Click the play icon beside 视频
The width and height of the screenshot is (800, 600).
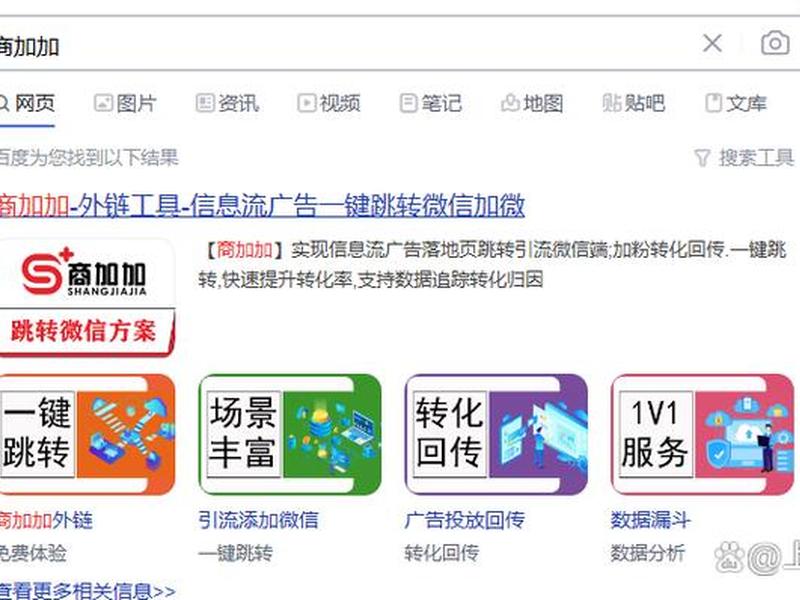coord(306,104)
